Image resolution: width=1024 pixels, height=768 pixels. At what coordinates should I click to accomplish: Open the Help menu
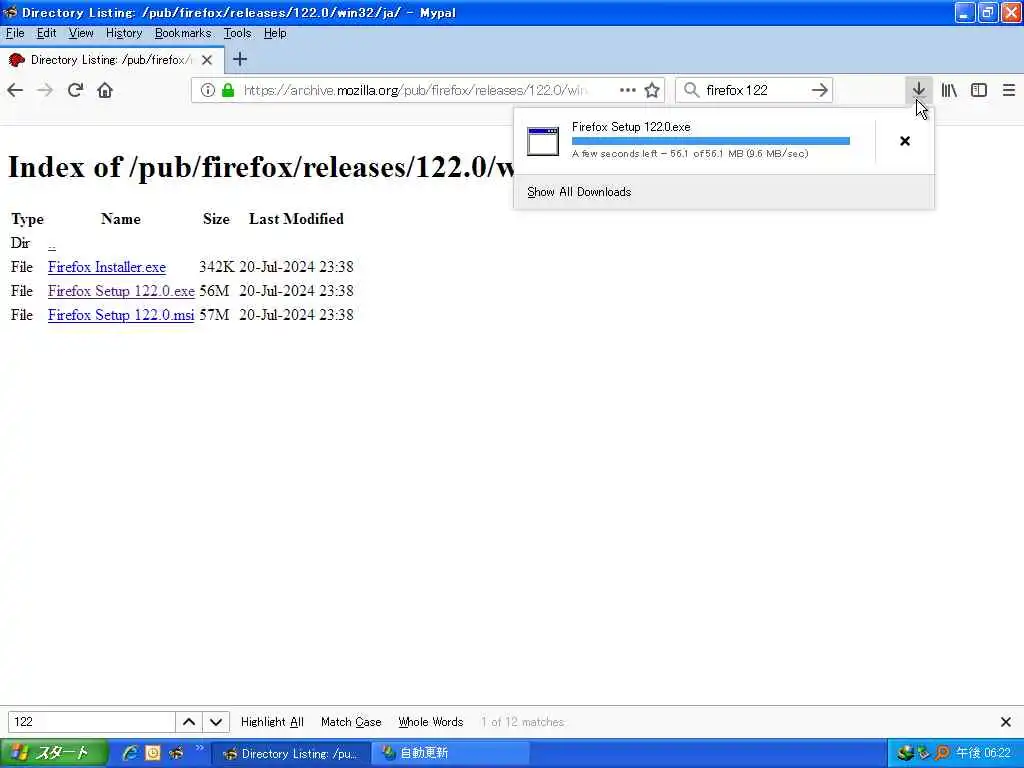tap(275, 33)
